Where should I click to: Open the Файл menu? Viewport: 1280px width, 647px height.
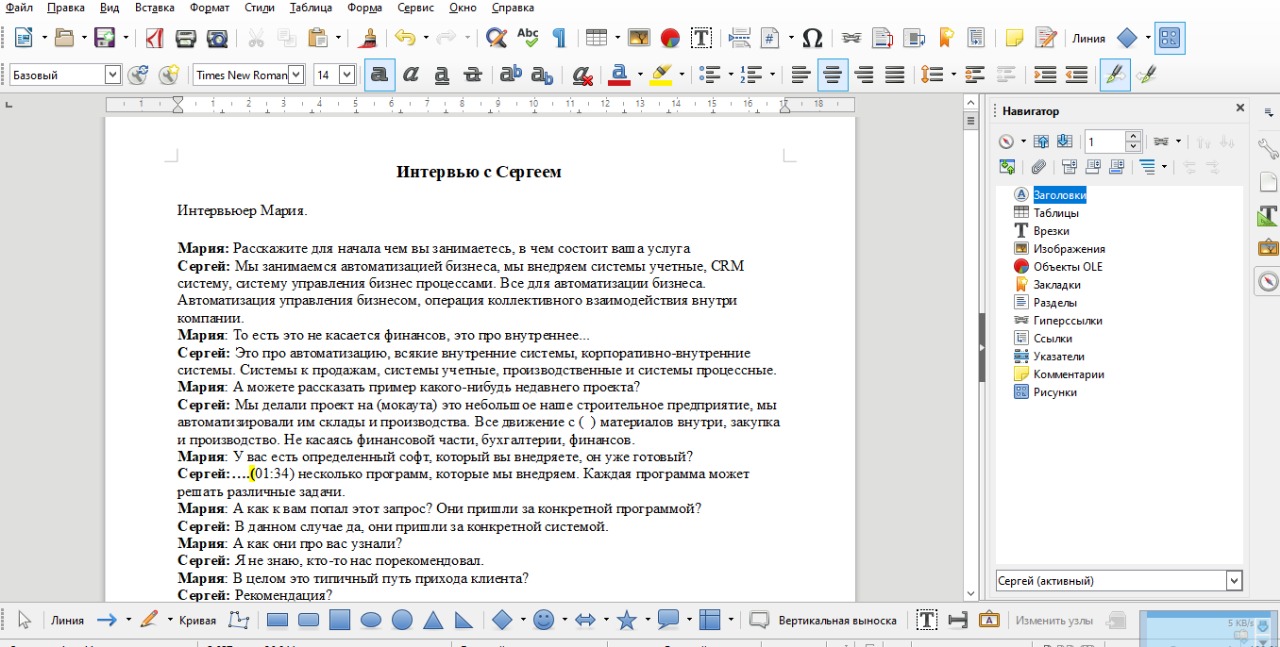pos(19,7)
